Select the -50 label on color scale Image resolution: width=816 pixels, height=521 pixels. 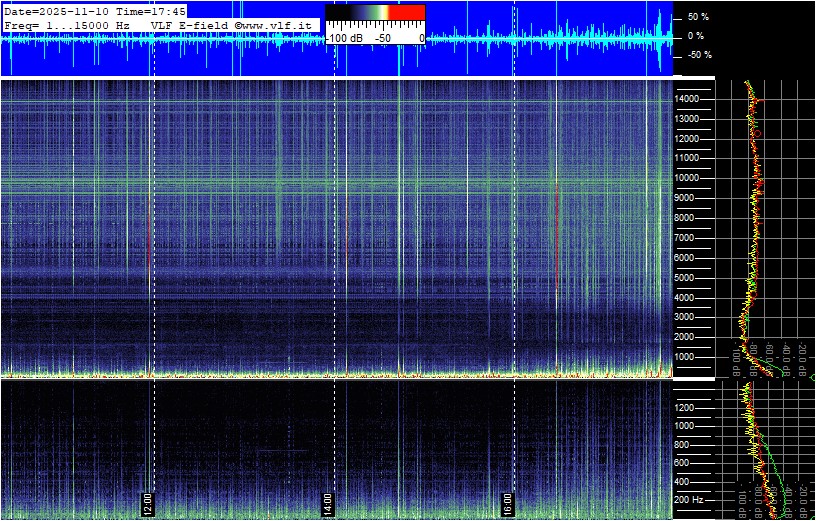[382, 38]
